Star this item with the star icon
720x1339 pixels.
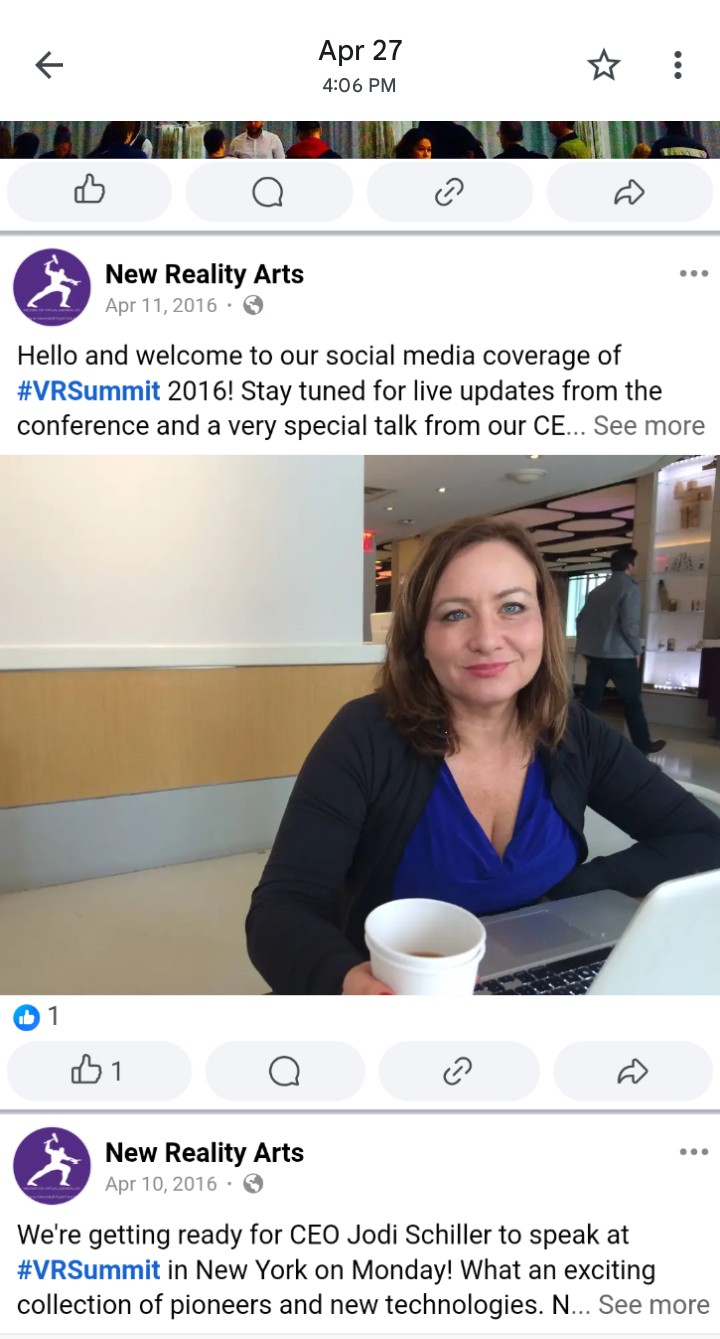[603, 66]
